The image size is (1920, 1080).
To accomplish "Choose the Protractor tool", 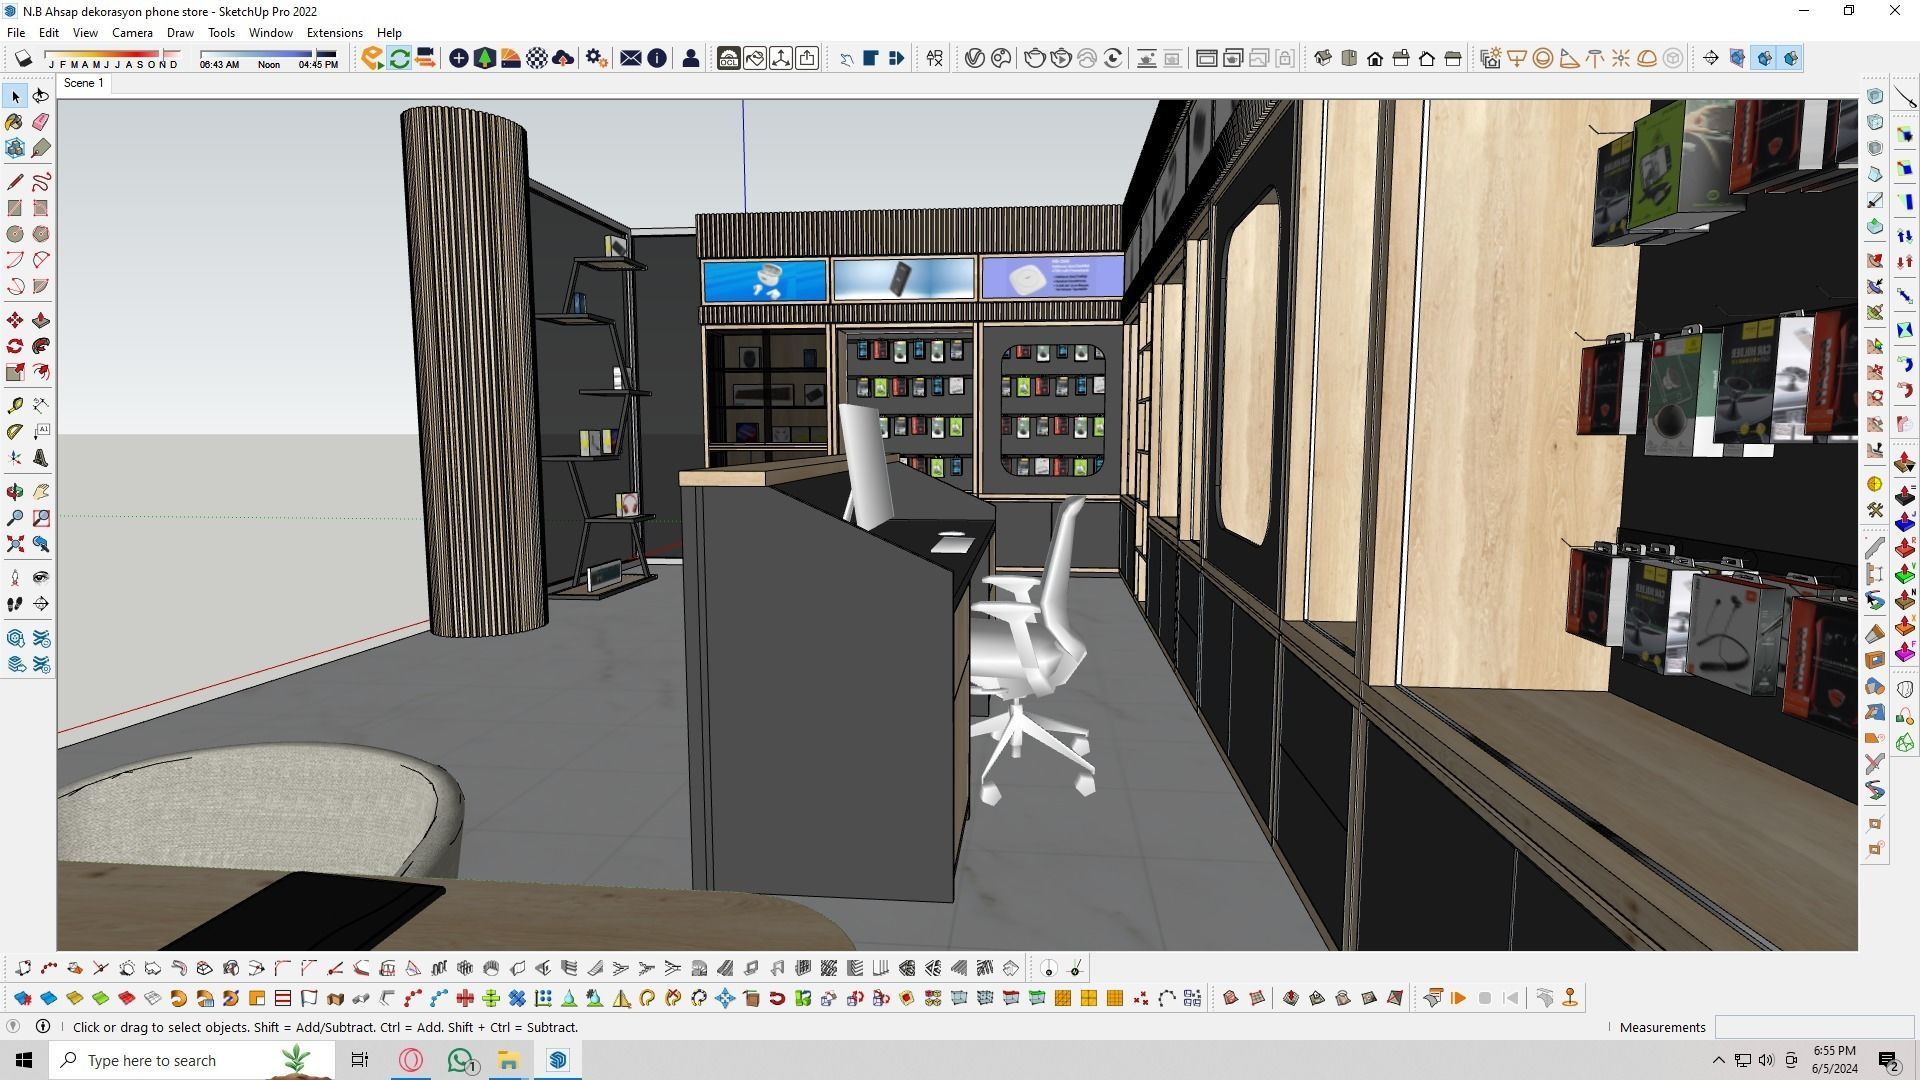I will (x=15, y=432).
